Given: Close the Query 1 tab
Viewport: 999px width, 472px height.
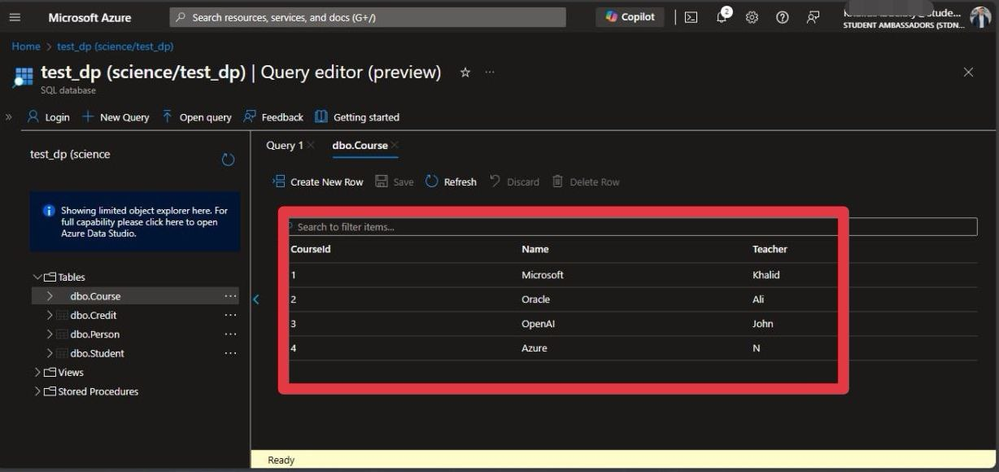Looking at the screenshot, I should coord(310,145).
